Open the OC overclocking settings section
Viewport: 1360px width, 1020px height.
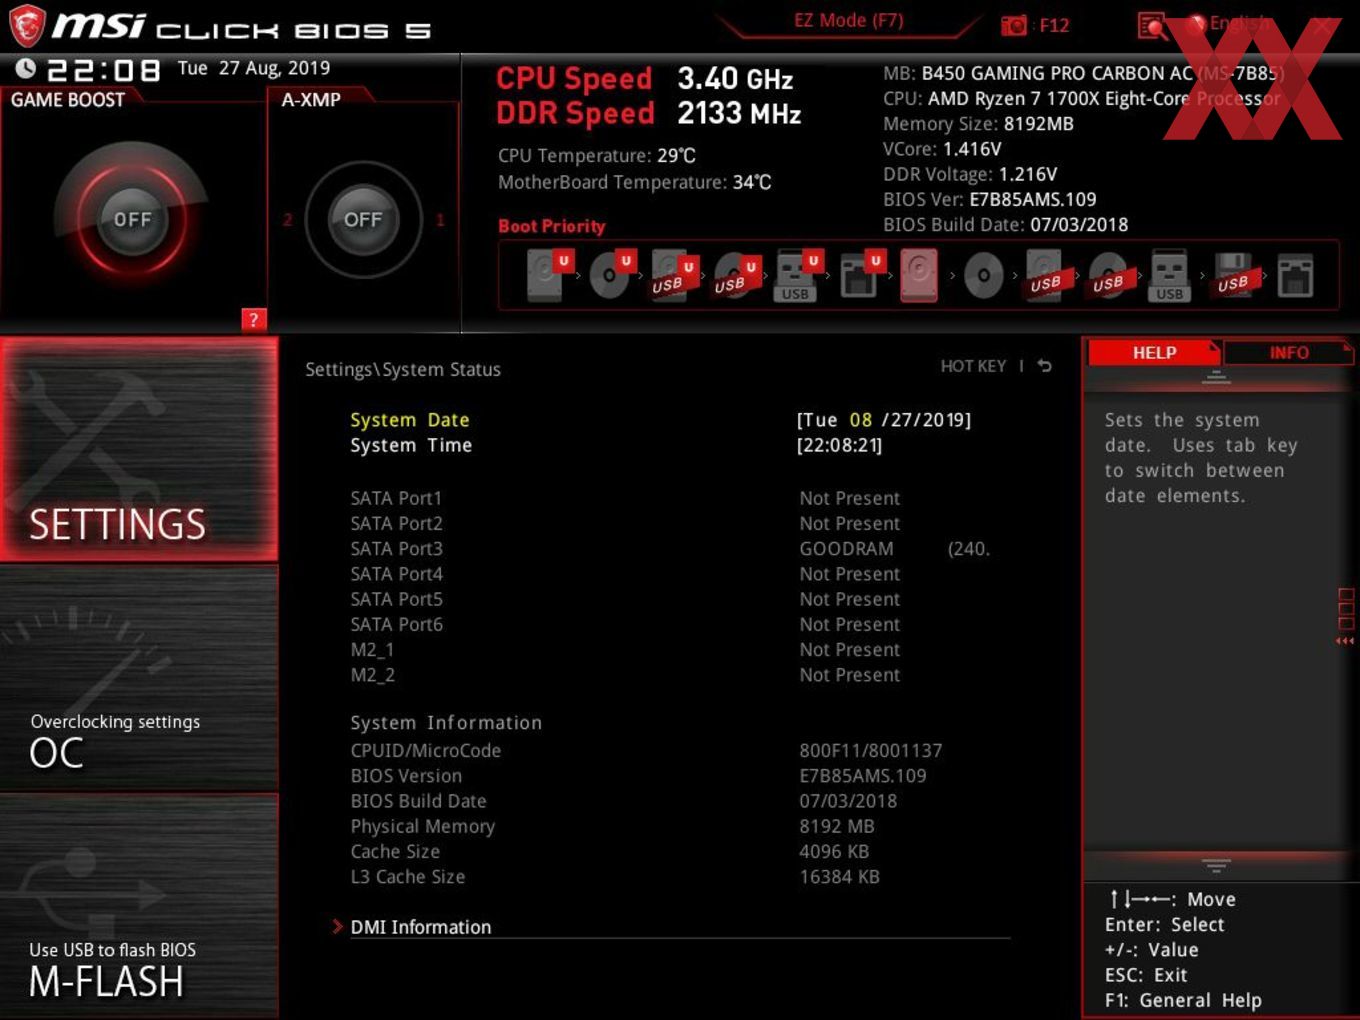pos(139,679)
